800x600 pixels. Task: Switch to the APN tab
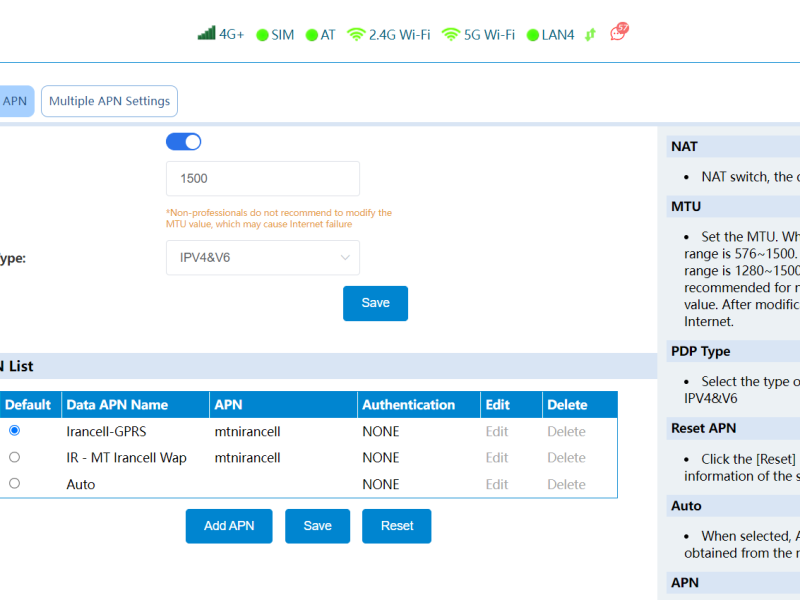(x=15, y=101)
